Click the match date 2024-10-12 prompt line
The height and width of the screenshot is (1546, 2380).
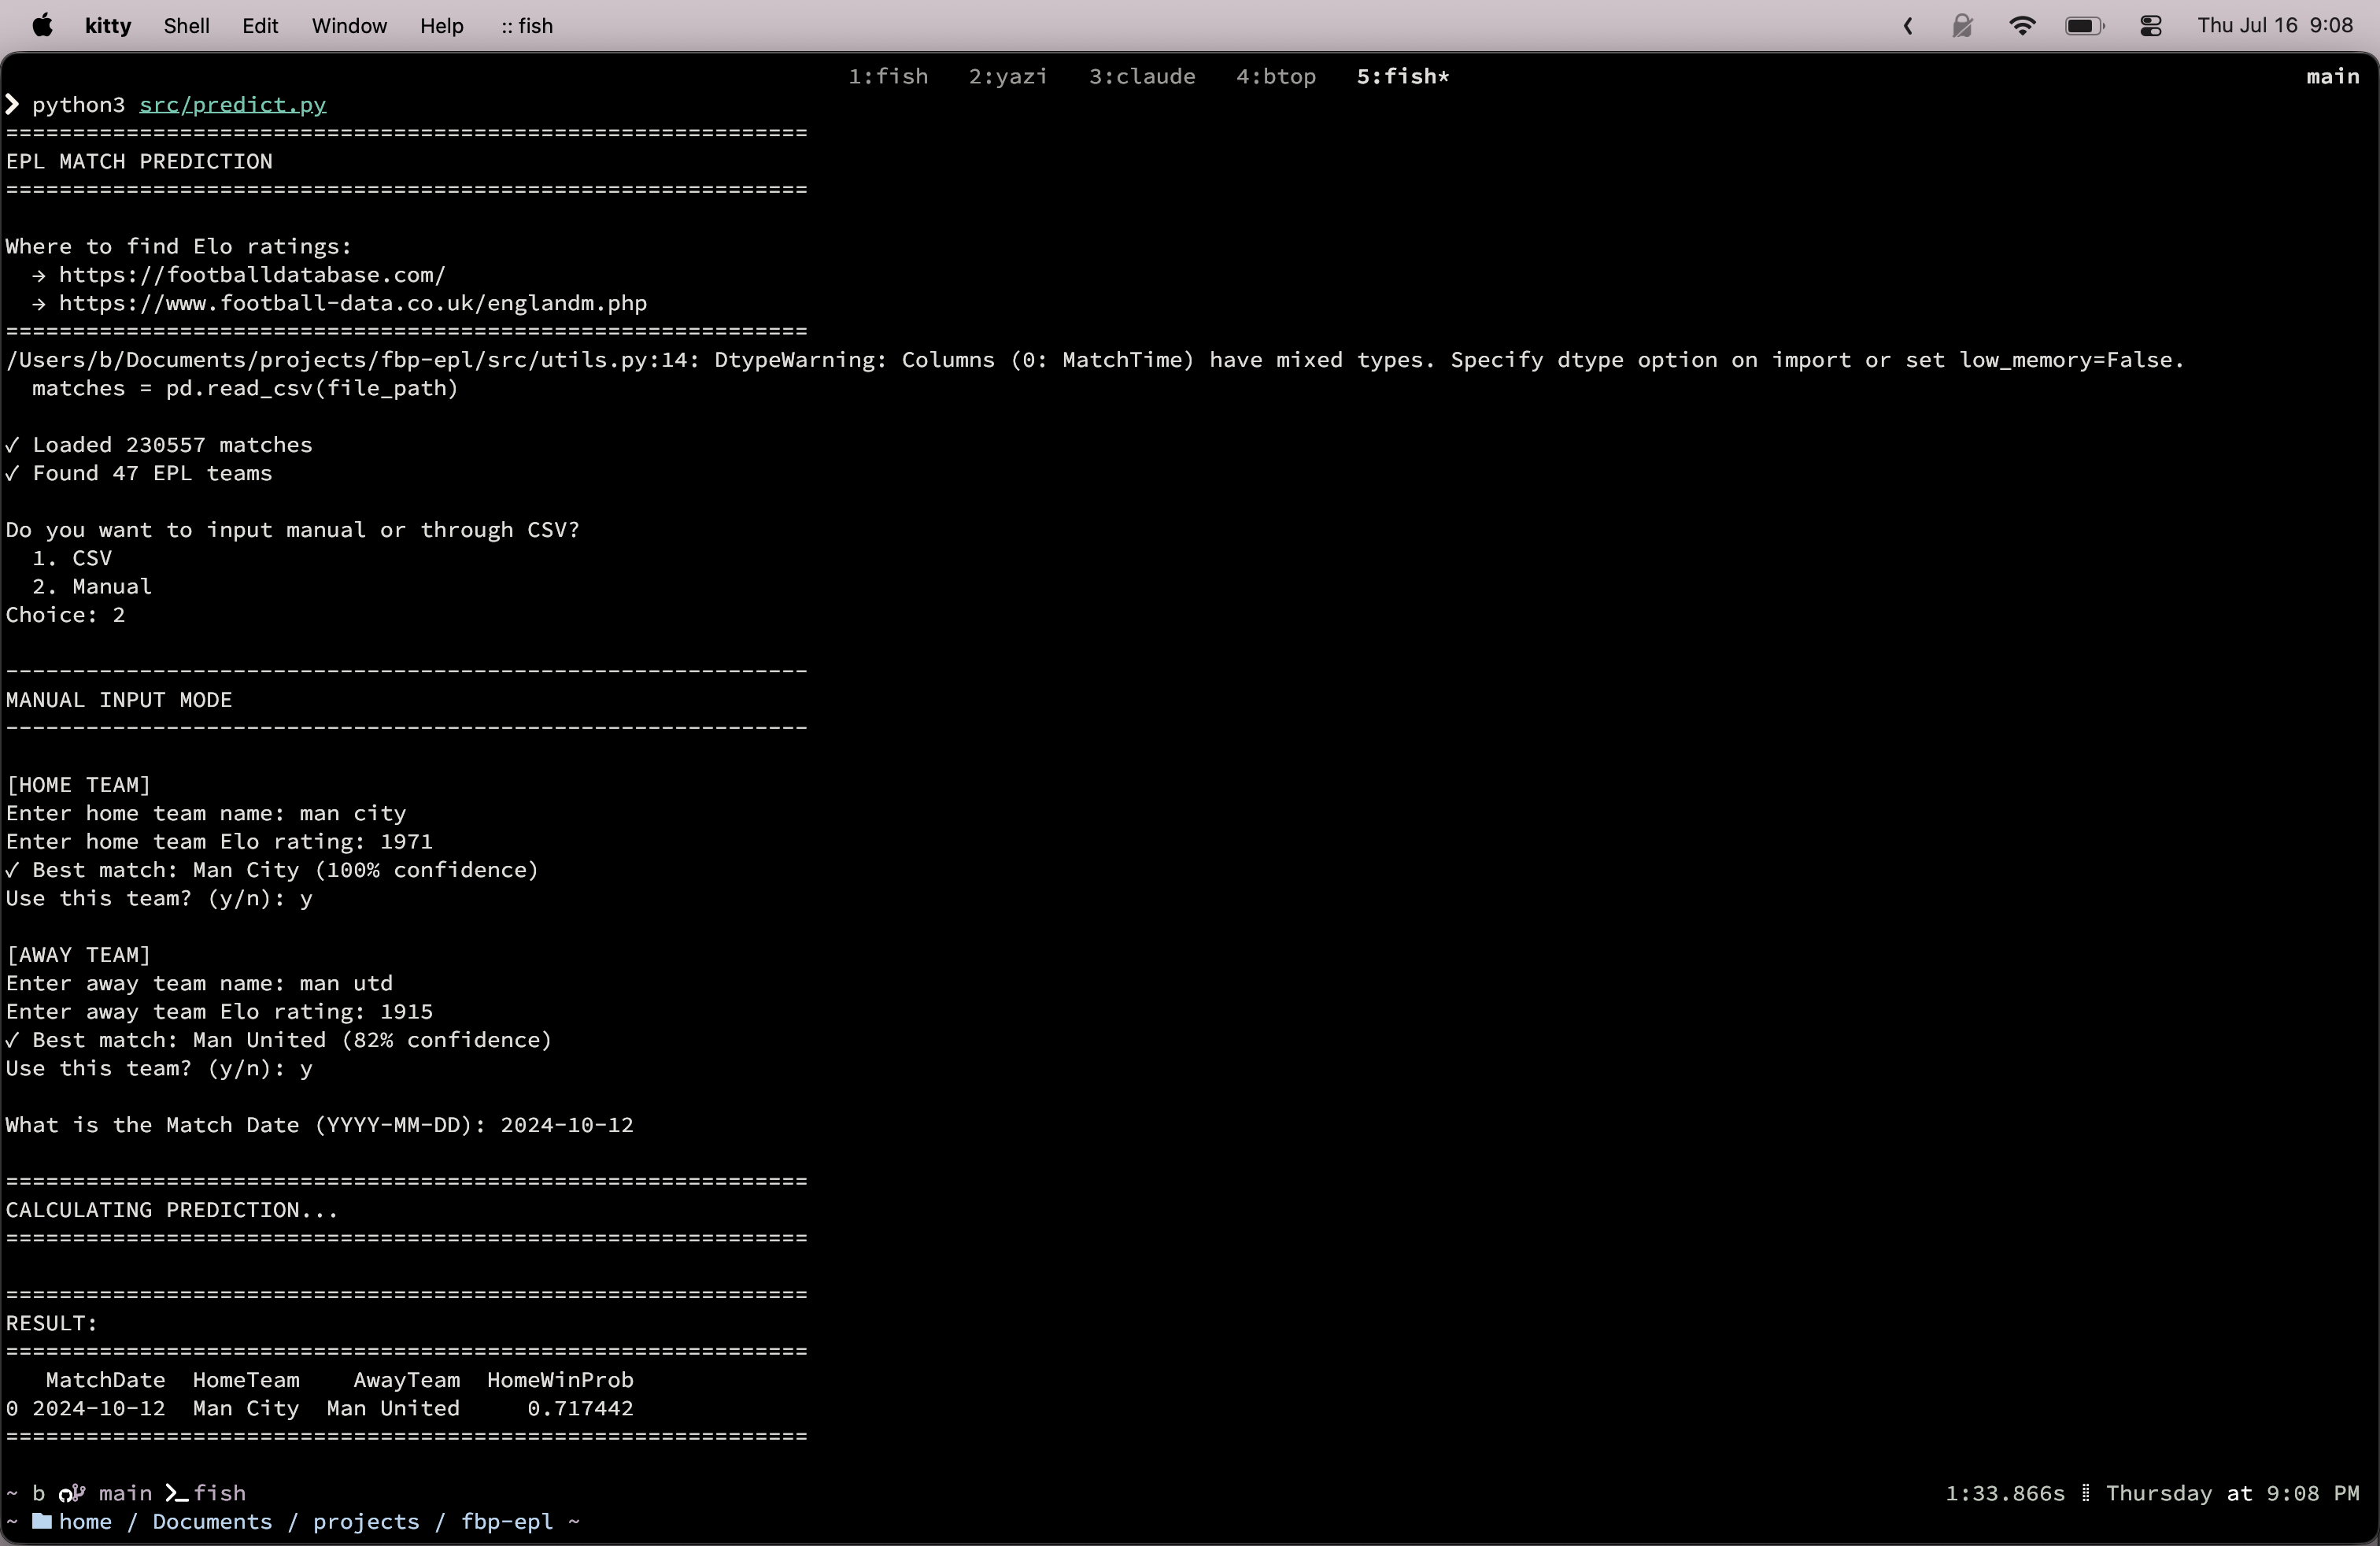(319, 1125)
